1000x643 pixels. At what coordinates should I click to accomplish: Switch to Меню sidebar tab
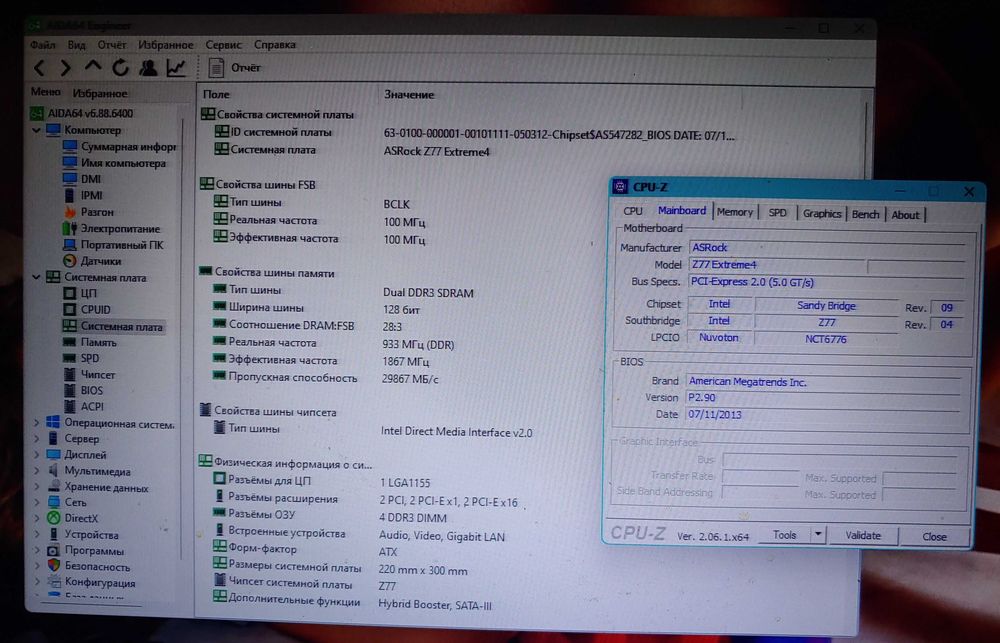46,92
